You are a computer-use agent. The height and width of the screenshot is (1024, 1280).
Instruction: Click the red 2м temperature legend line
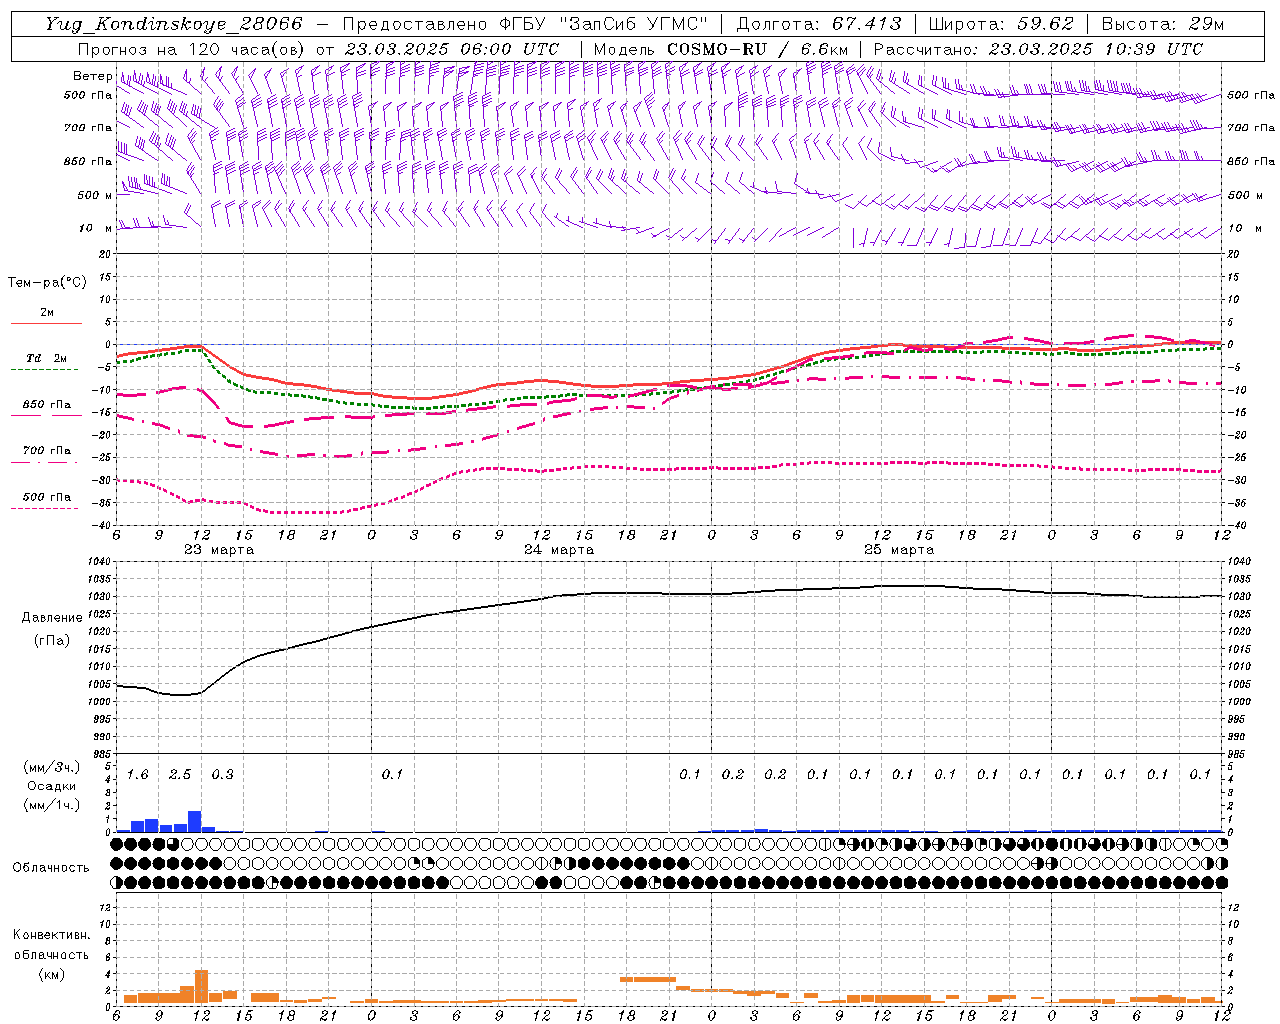(x=47, y=324)
